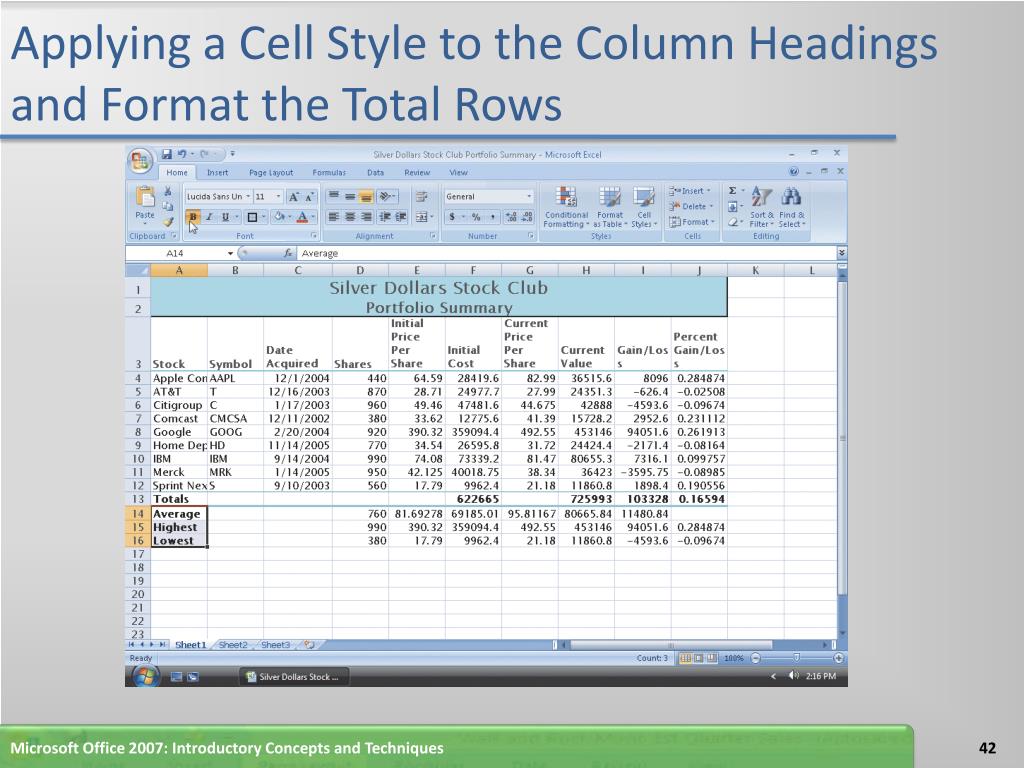Click Increase Decimal button
Viewport: 1024px width, 768px height.
511,217
